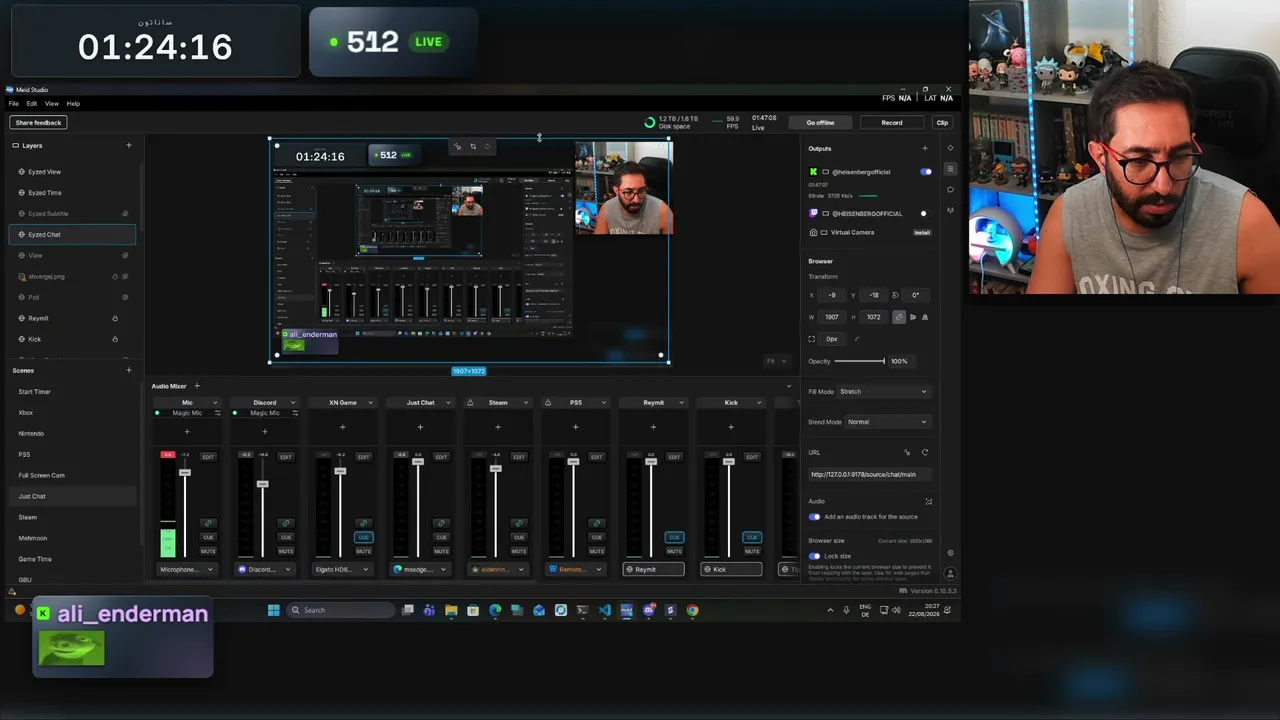
Task: Add a new output with the plus icon
Action: [x=924, y=148]
